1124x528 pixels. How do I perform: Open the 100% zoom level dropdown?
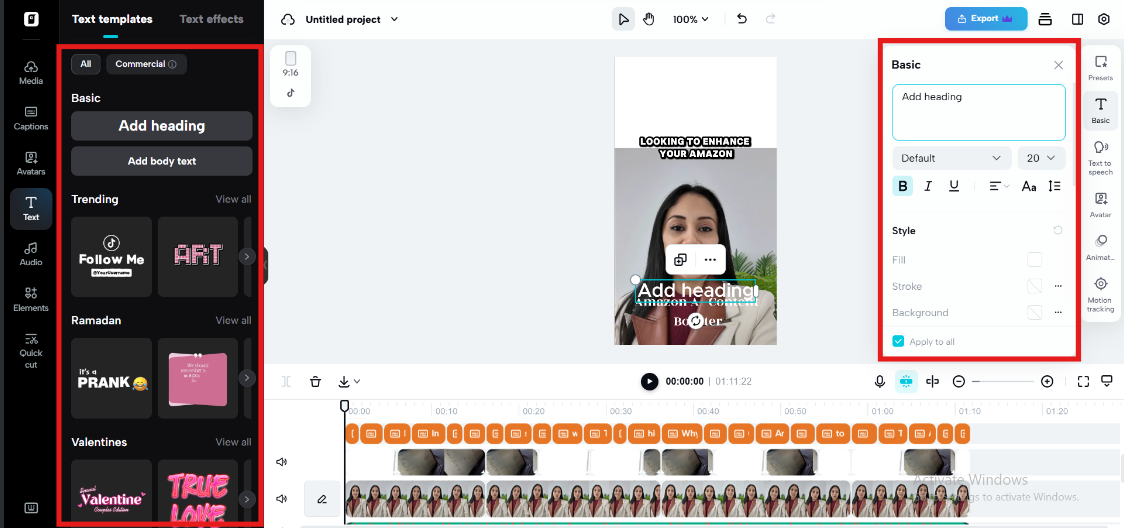(690, 19)
